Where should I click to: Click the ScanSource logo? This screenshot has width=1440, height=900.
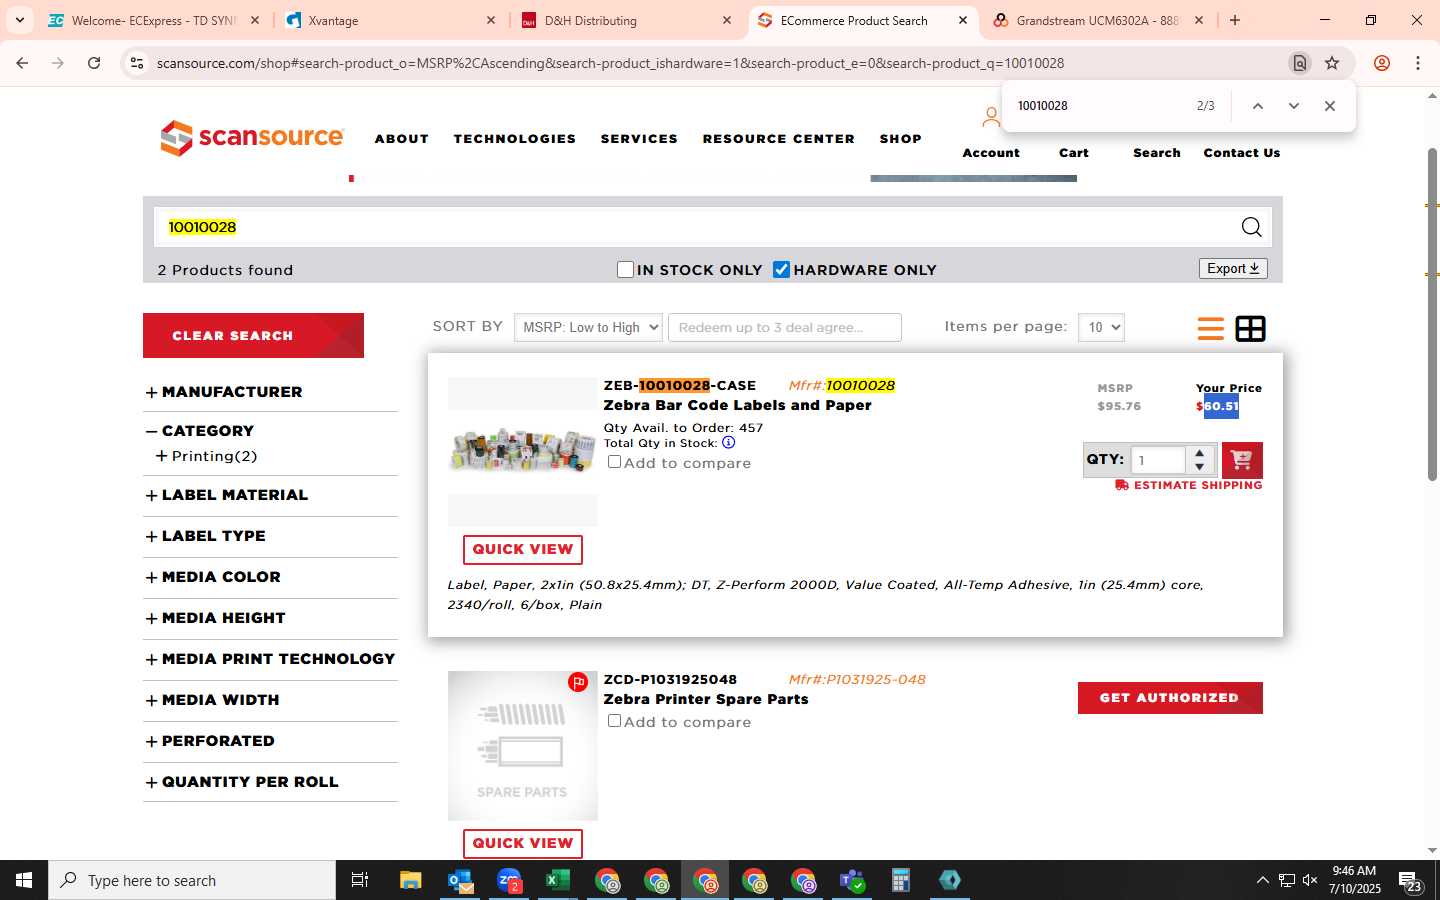coord(253,138)
